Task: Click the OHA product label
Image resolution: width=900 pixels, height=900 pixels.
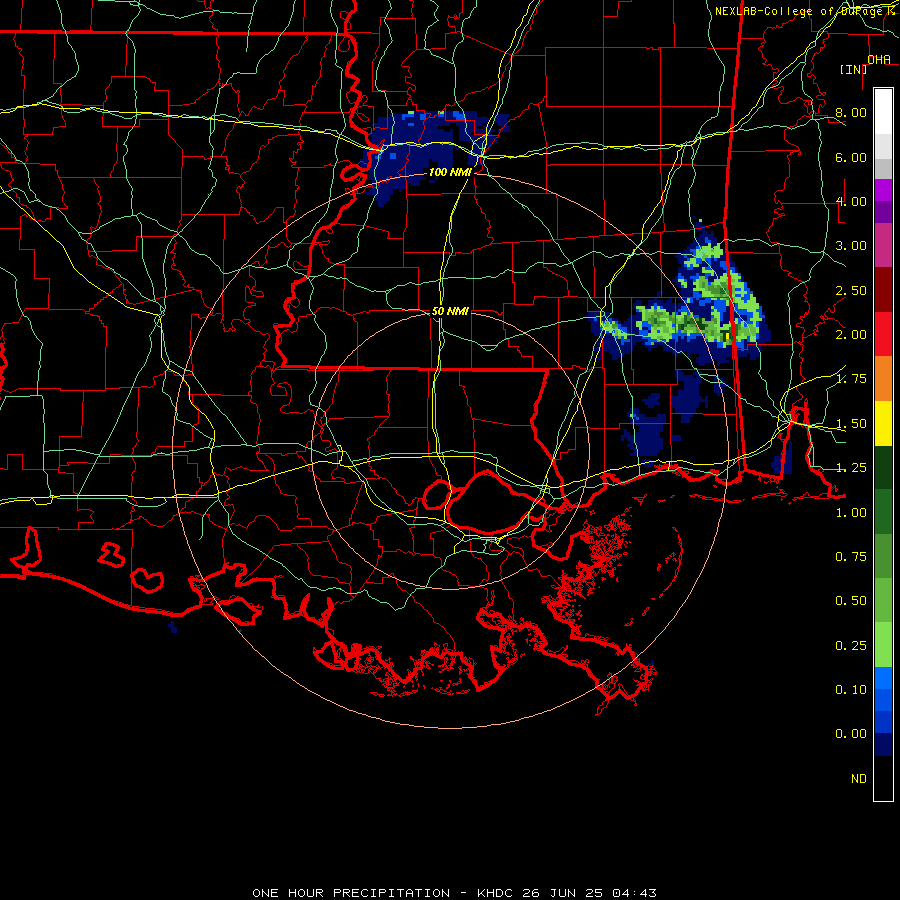Action: (x=879, y=60)
